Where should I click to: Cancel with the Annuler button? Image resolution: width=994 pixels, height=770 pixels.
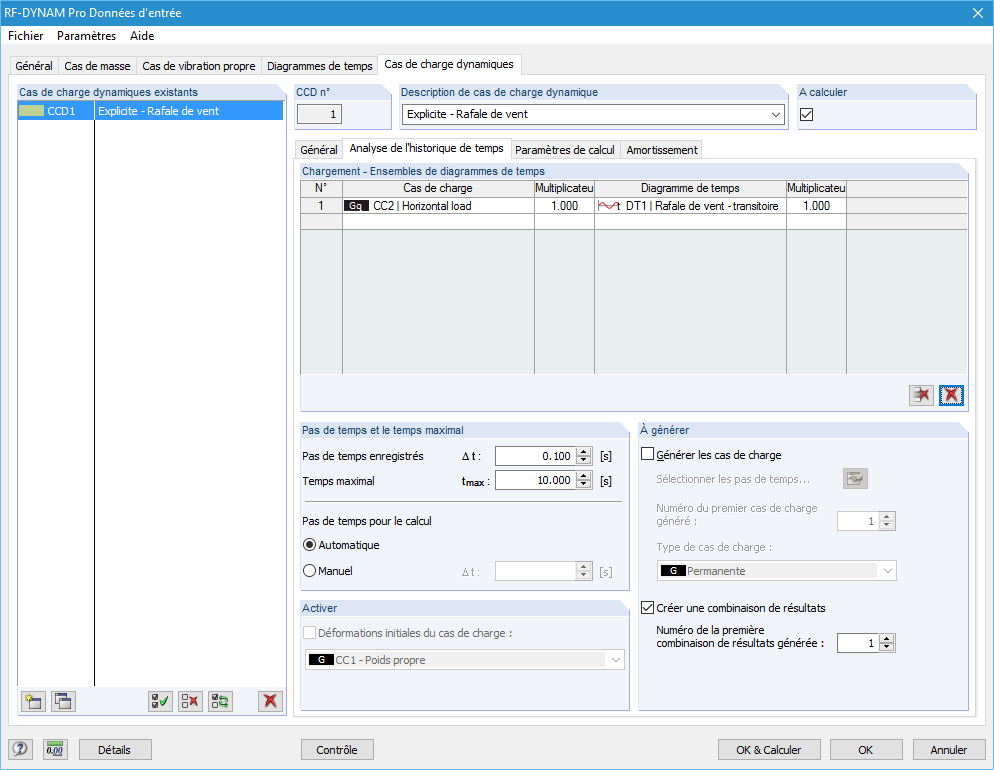click(949, 750)
